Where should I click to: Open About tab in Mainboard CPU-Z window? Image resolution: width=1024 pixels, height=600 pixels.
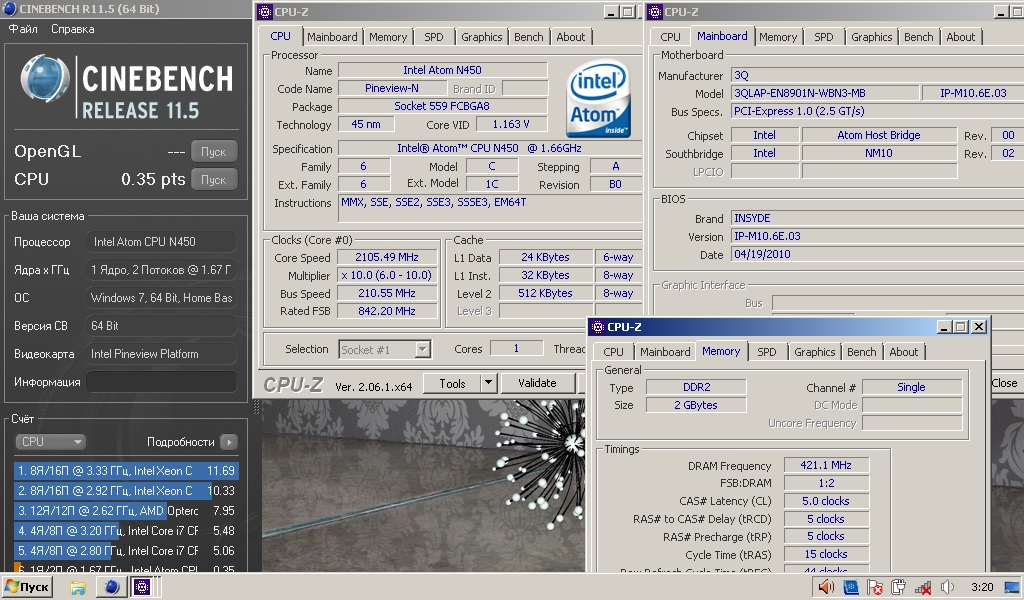(x=961, y=37)
